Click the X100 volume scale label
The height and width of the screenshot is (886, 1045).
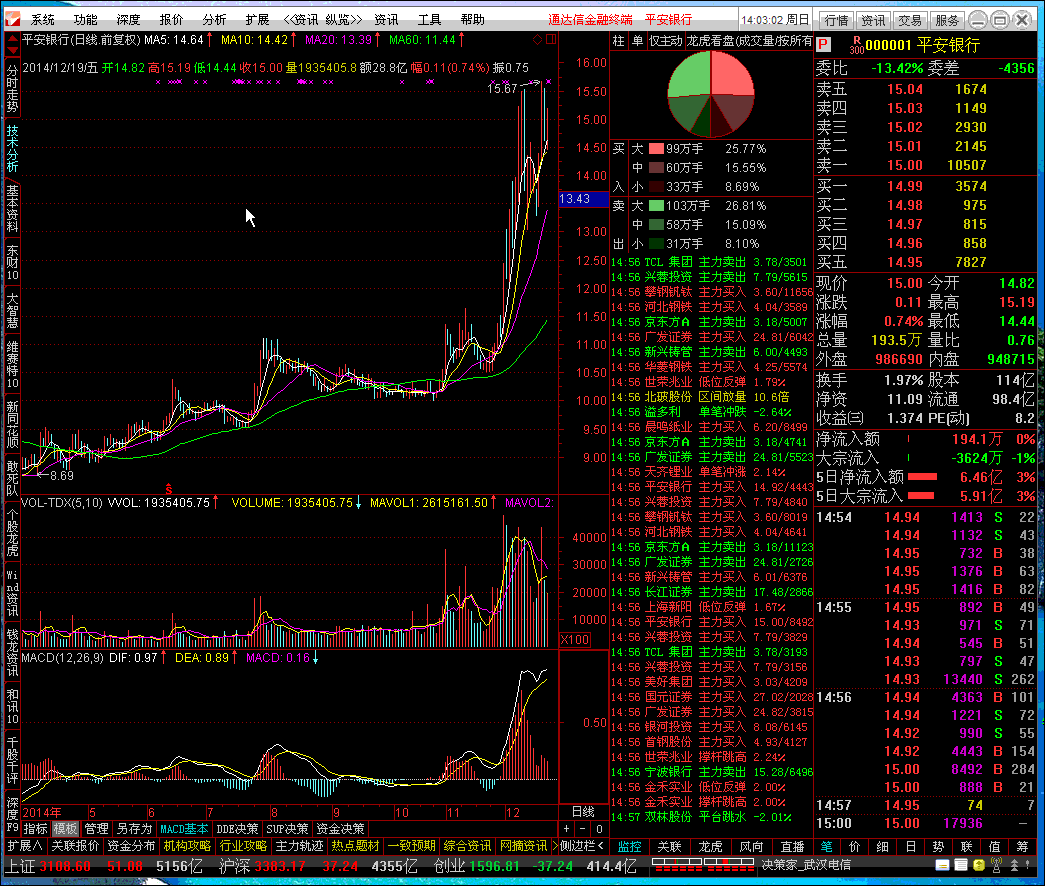point(574,639)
